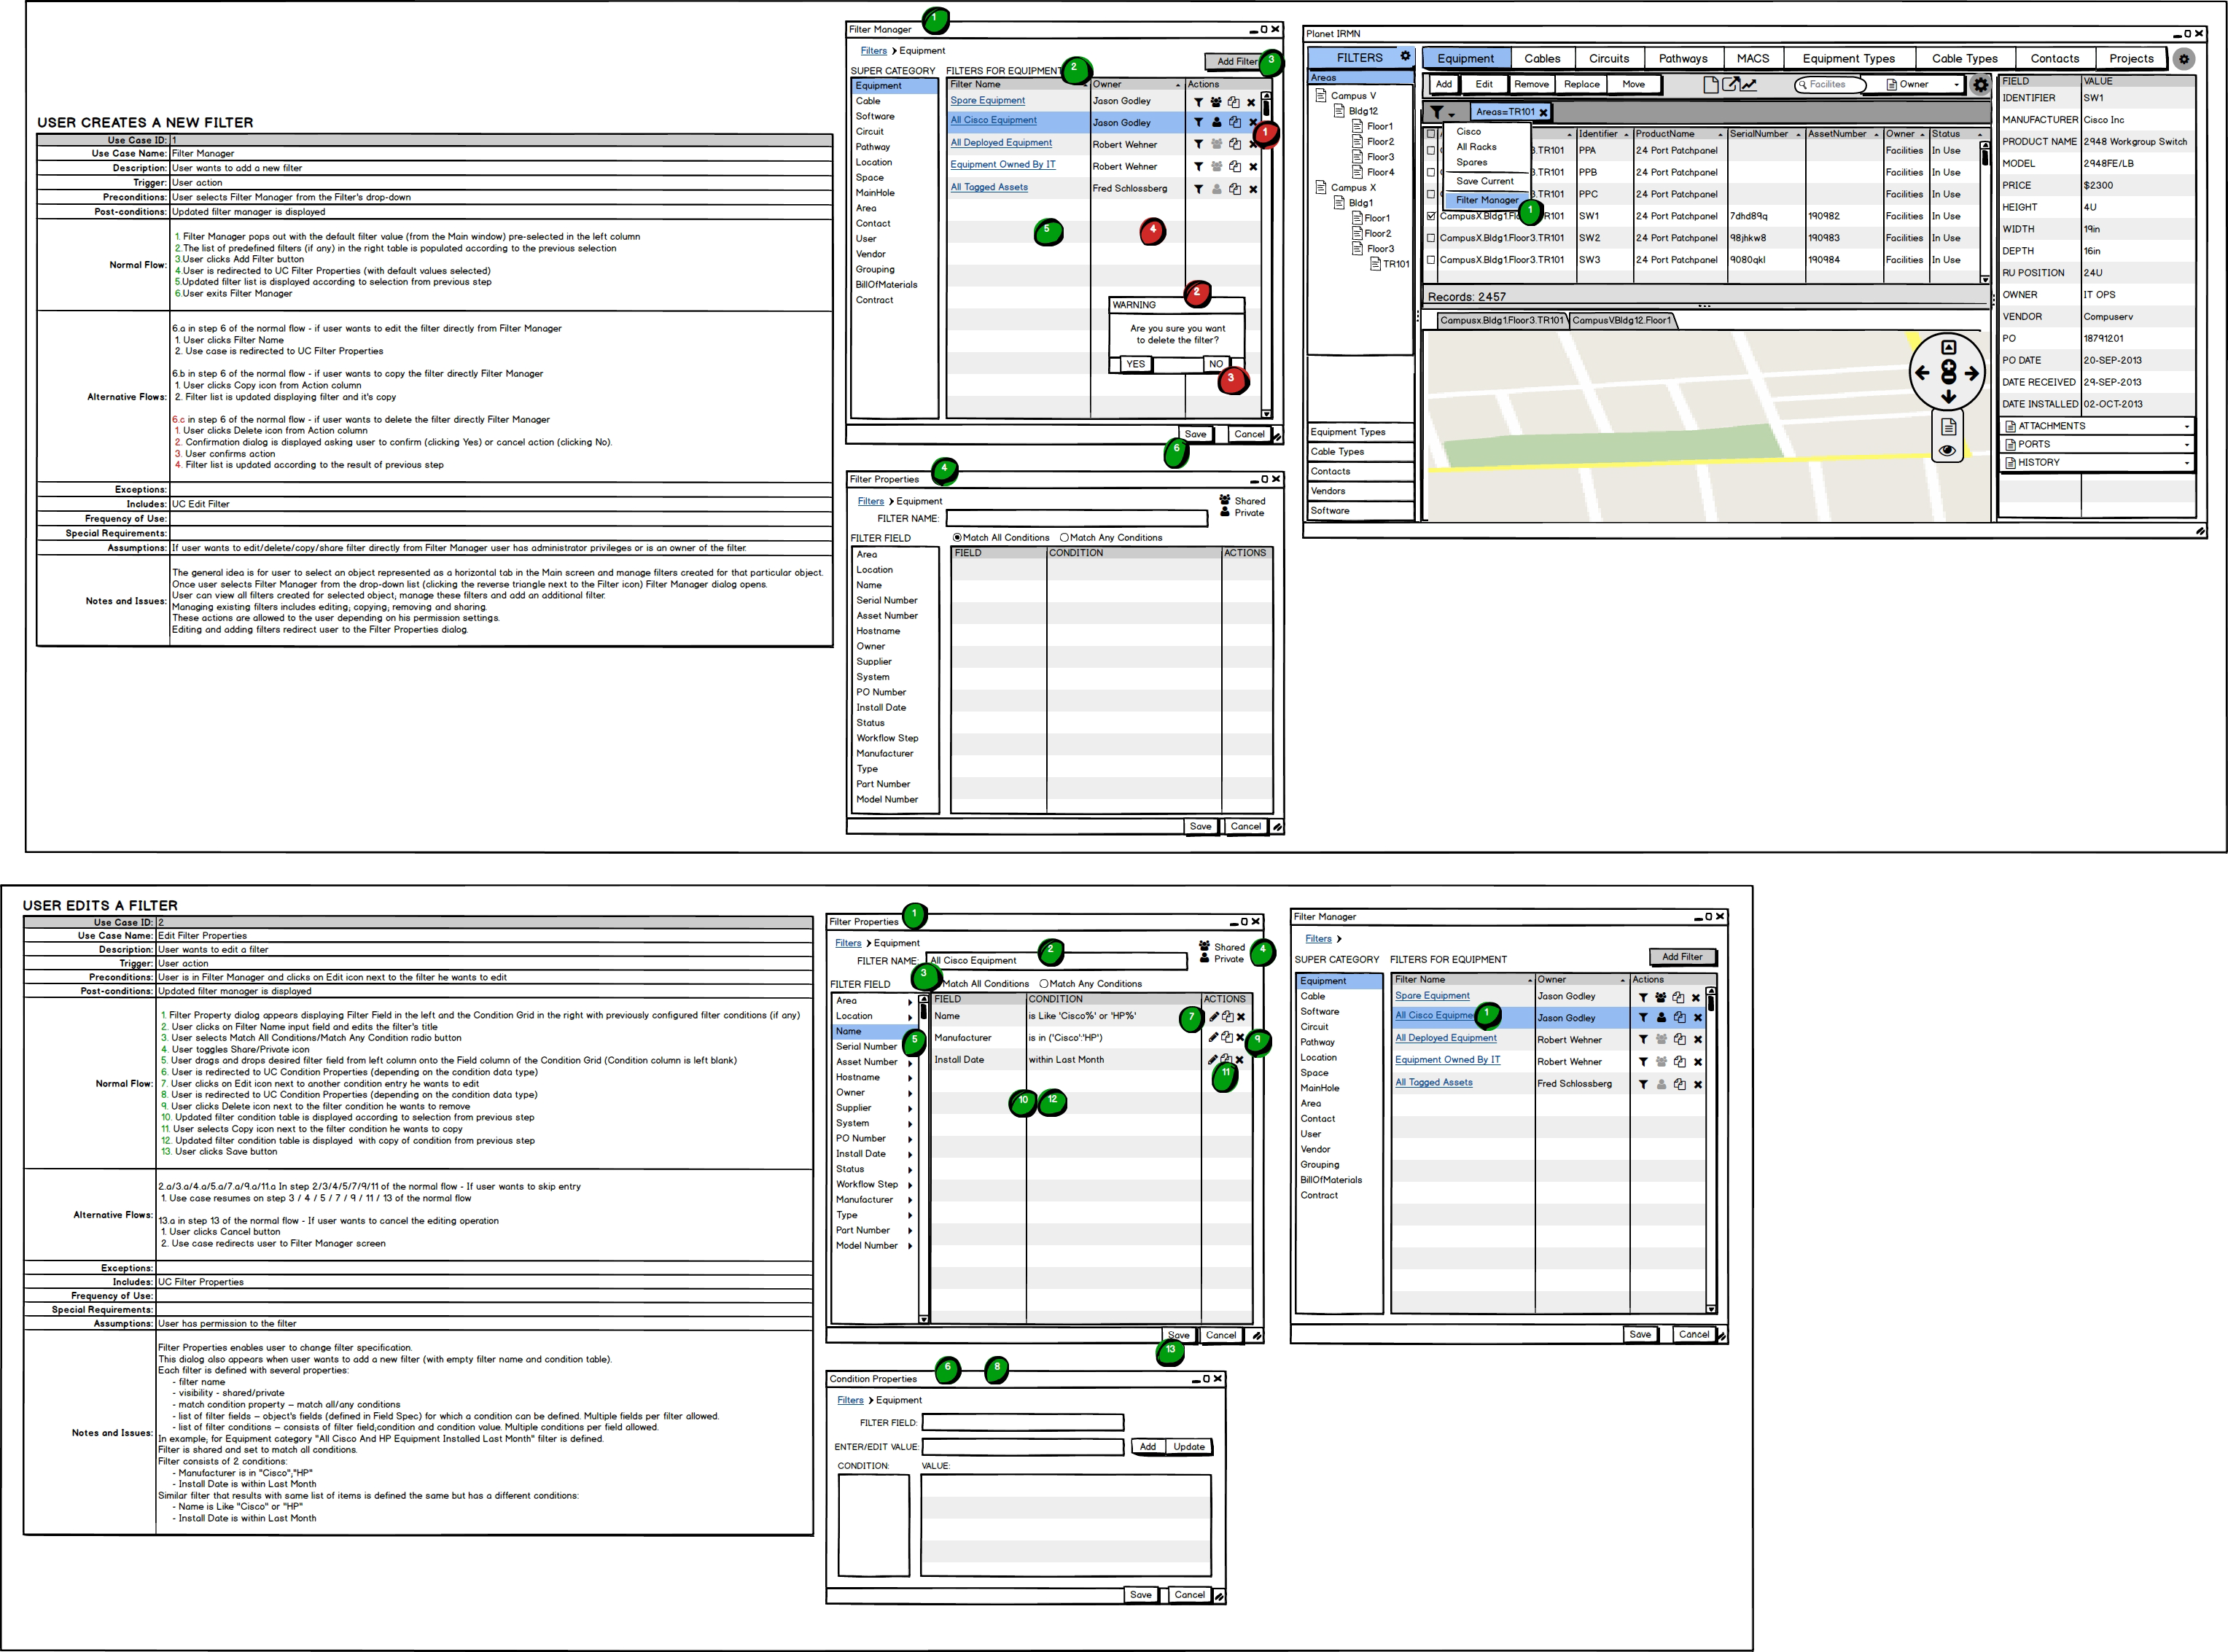Delete All Tagged Assets in upper Filter Manager
The height and width of the screenshot is (1652, 2228).
(x=1253, y=189)
